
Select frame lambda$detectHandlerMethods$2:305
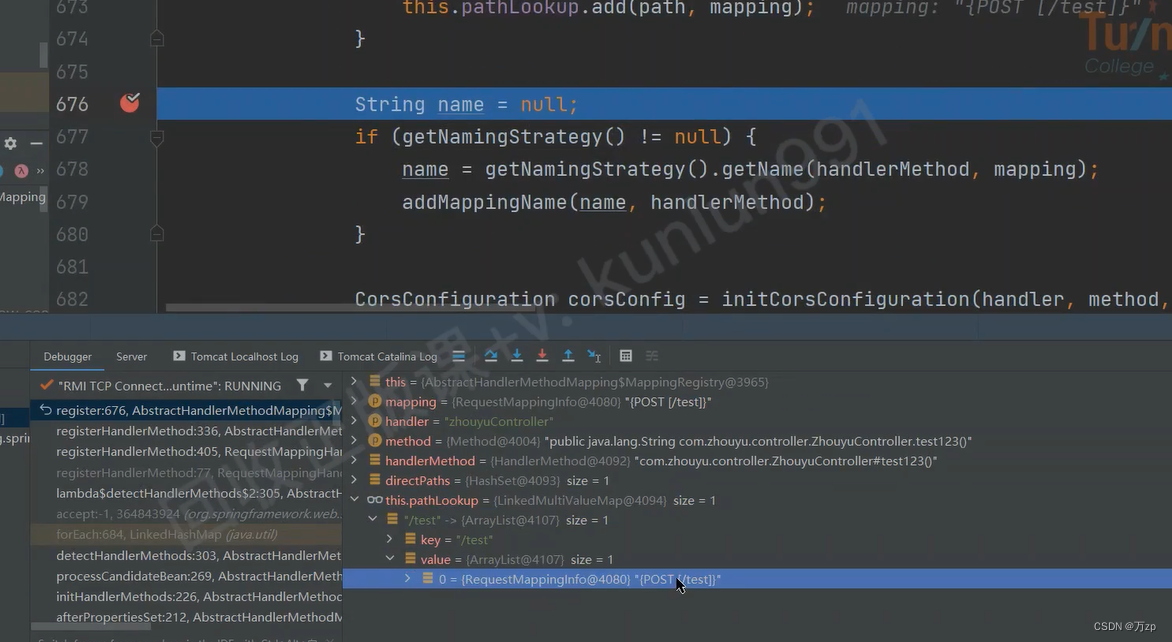pos(186,493)
